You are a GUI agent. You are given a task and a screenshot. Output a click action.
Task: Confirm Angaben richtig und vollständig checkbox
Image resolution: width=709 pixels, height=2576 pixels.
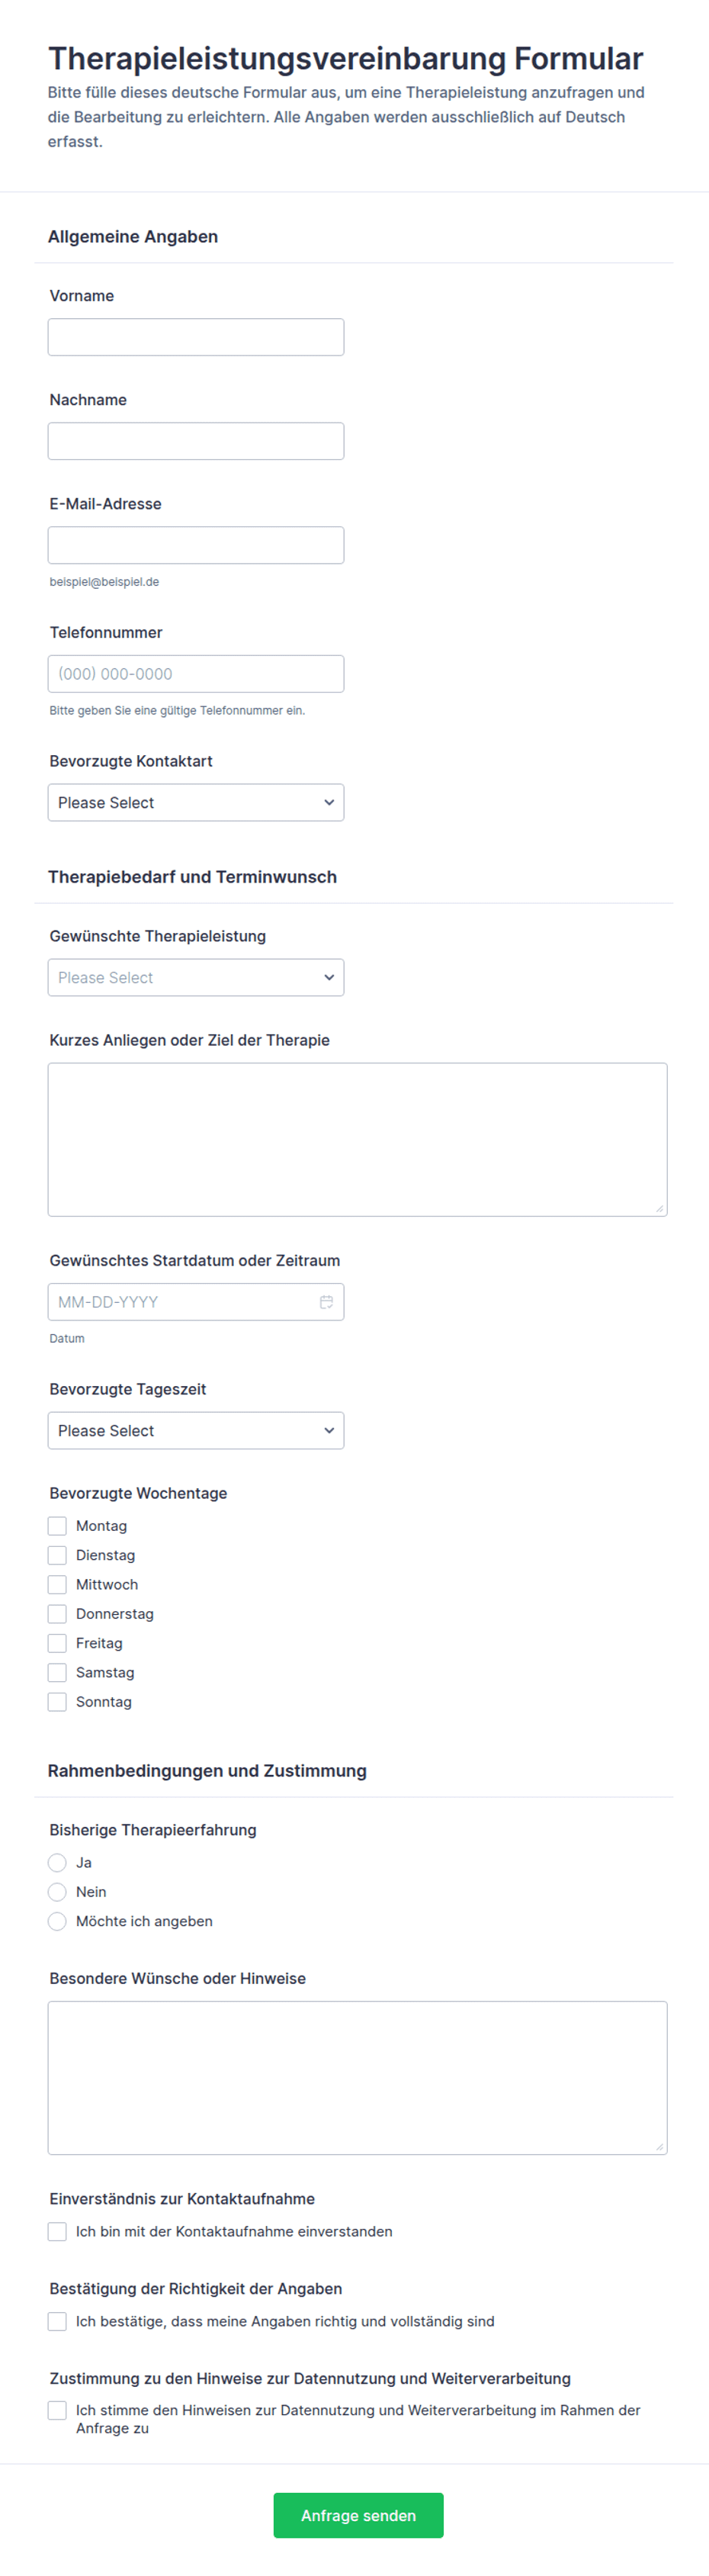[x=57, y=2322]
